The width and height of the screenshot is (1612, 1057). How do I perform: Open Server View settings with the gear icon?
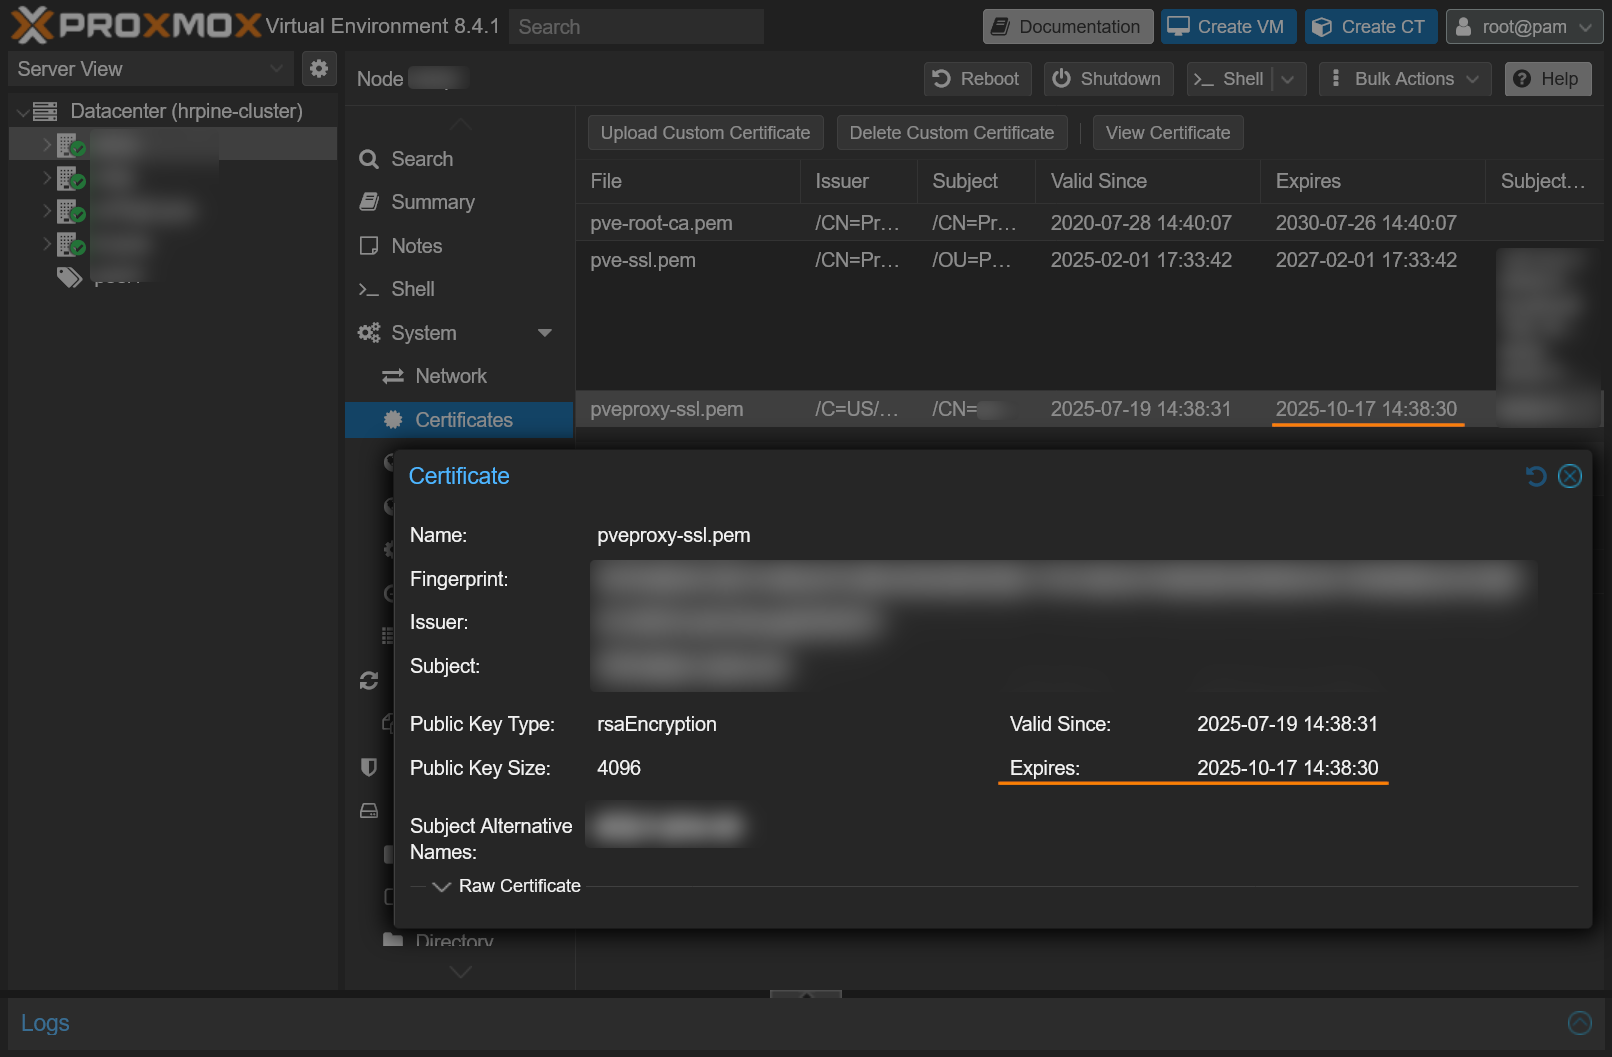[319, 68]
